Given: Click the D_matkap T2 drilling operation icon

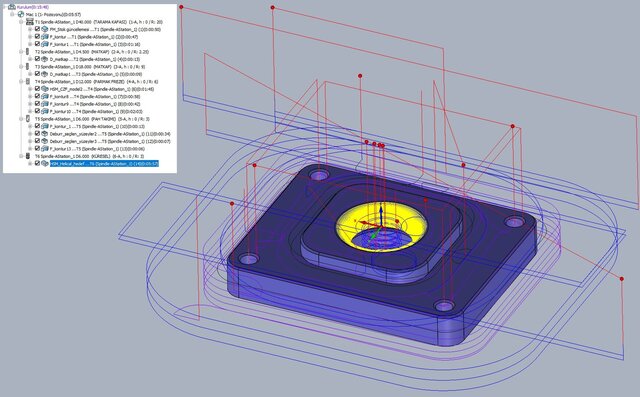Looking at the screenshot, I should click(44, 59).
